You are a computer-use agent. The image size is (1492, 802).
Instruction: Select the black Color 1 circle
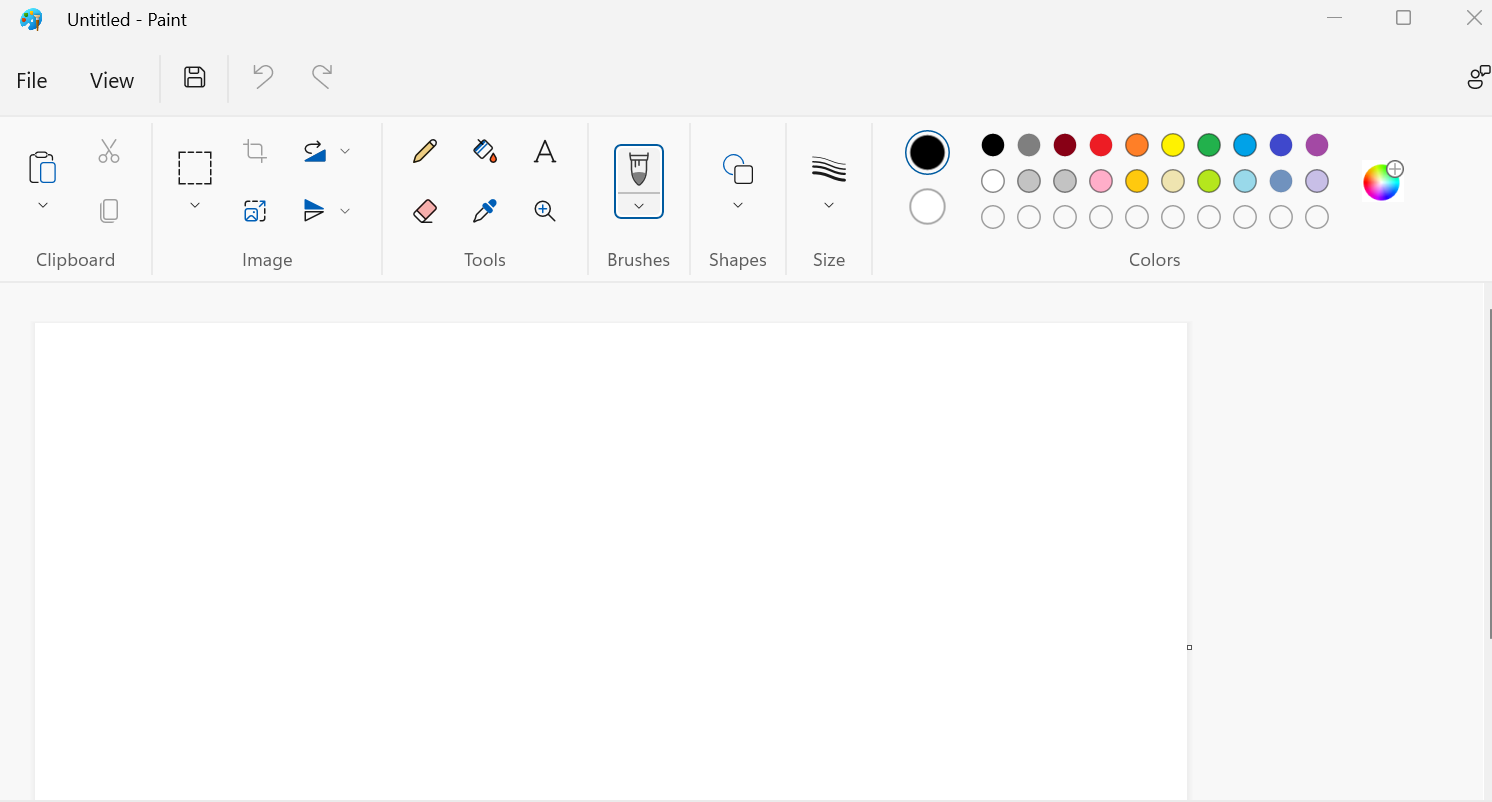(927, 152)
